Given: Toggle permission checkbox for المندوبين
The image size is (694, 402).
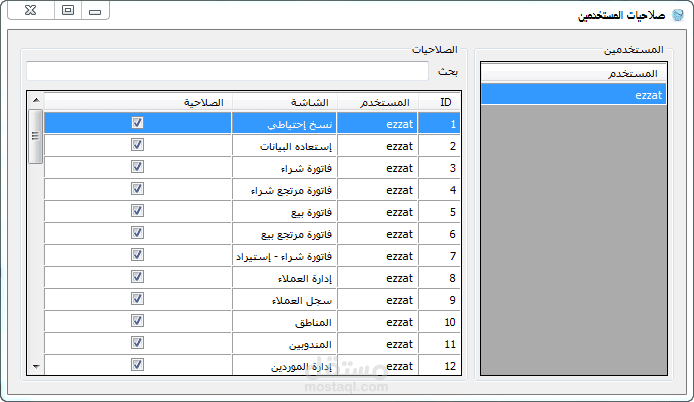Looking at the screenshot, I should (137, 343).
